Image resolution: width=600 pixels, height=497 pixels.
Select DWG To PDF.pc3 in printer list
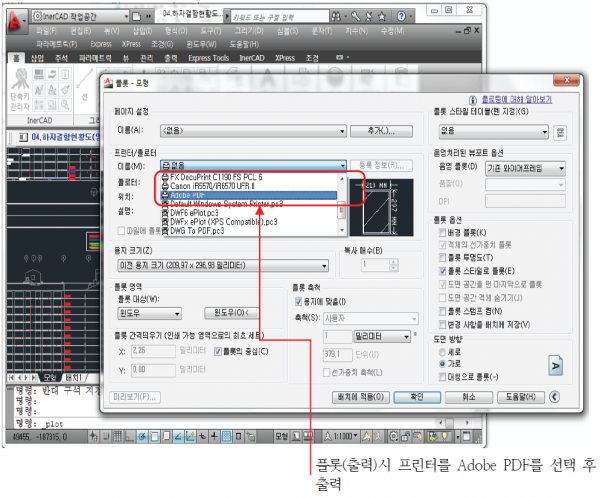(249, 231)
